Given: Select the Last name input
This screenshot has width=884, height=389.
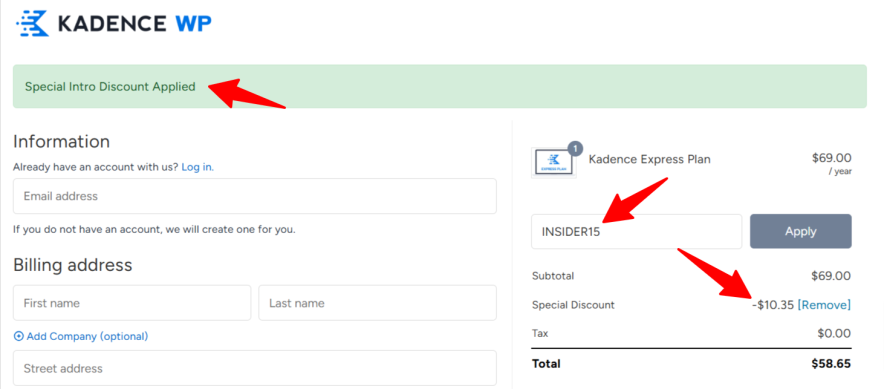Looking at the screenshot, I should (378, 303).
